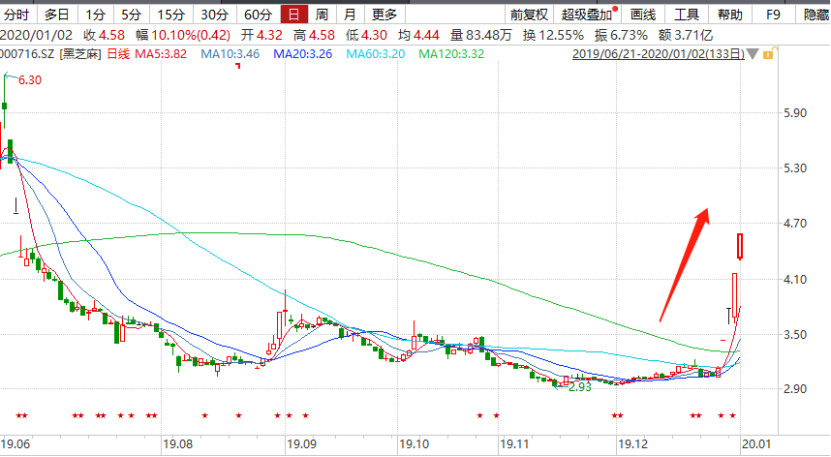Select the 日 daily K-line tab
Viewport: 831px width, 457px height.
point(294,14)
